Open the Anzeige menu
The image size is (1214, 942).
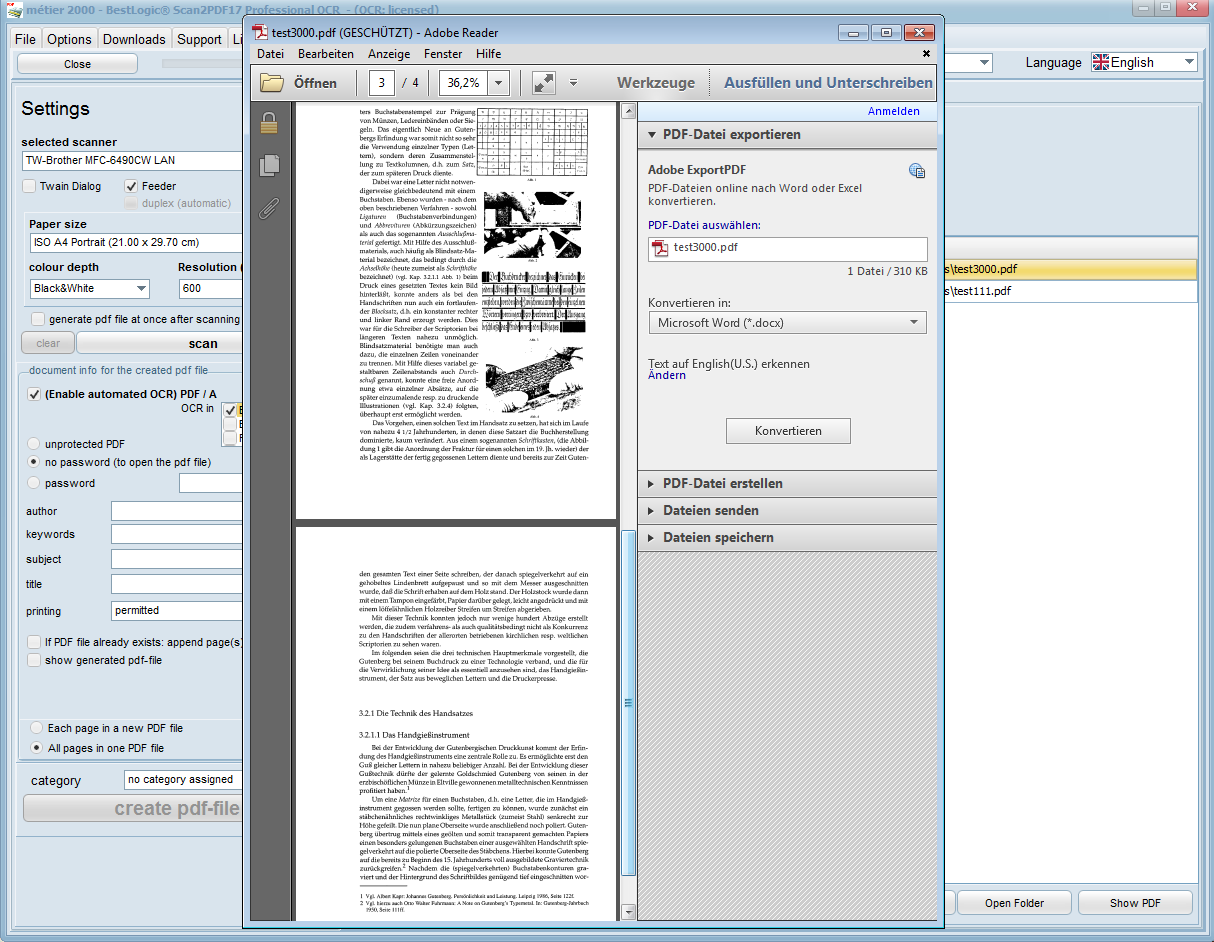pyautogui.click(x=388, y=54)
